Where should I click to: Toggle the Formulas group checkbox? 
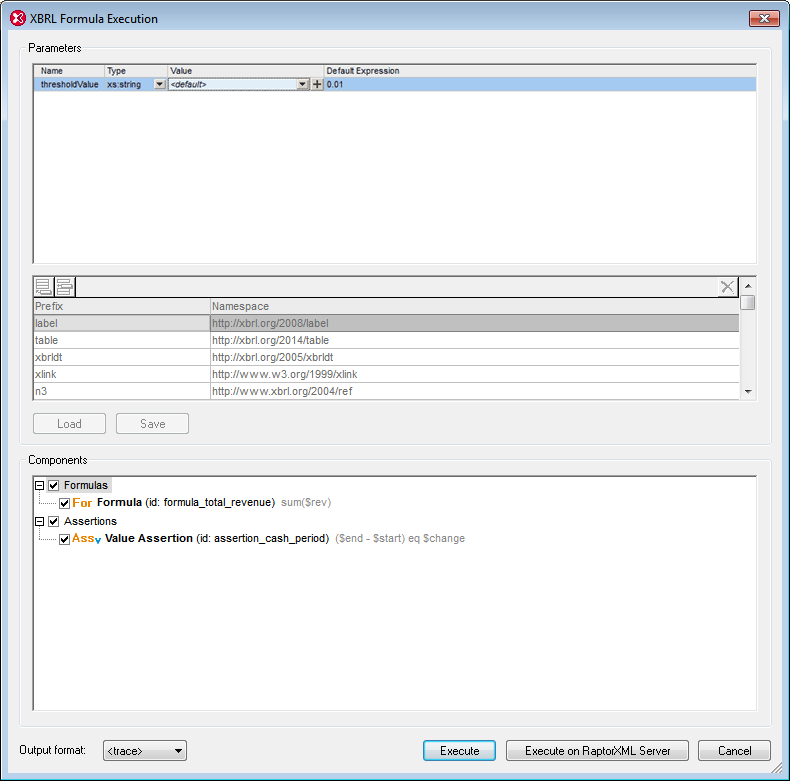coord(54,486)
